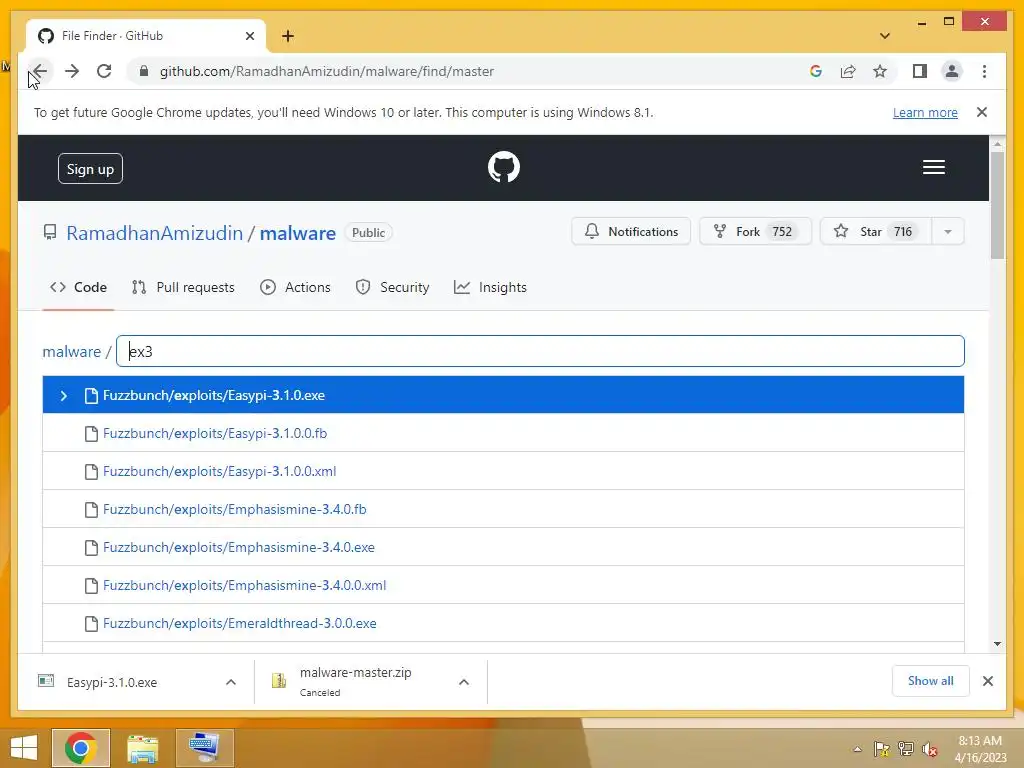
Task: Click the padlock site info icon
Action: coord(144,71)
